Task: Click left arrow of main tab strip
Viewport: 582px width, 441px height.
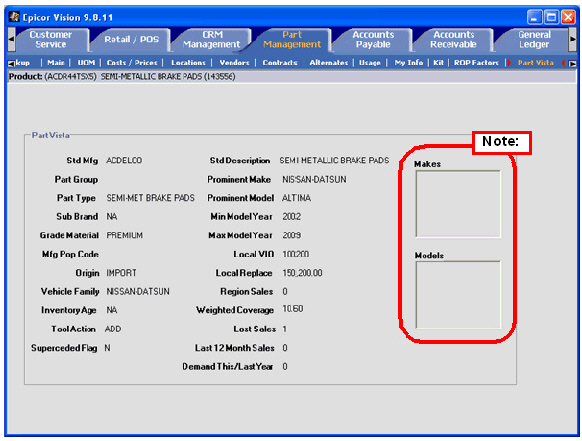Action: [11, 39]
